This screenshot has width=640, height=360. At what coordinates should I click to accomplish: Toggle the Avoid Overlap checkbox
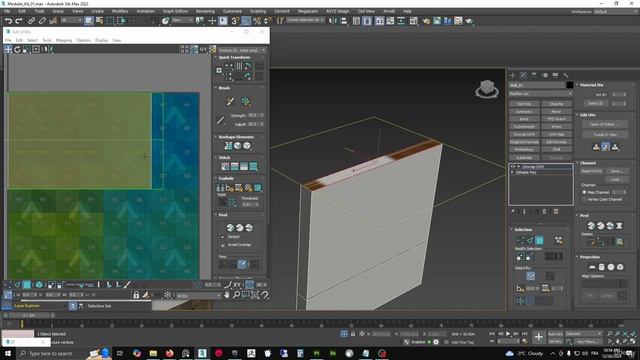(x=223, y=245)
